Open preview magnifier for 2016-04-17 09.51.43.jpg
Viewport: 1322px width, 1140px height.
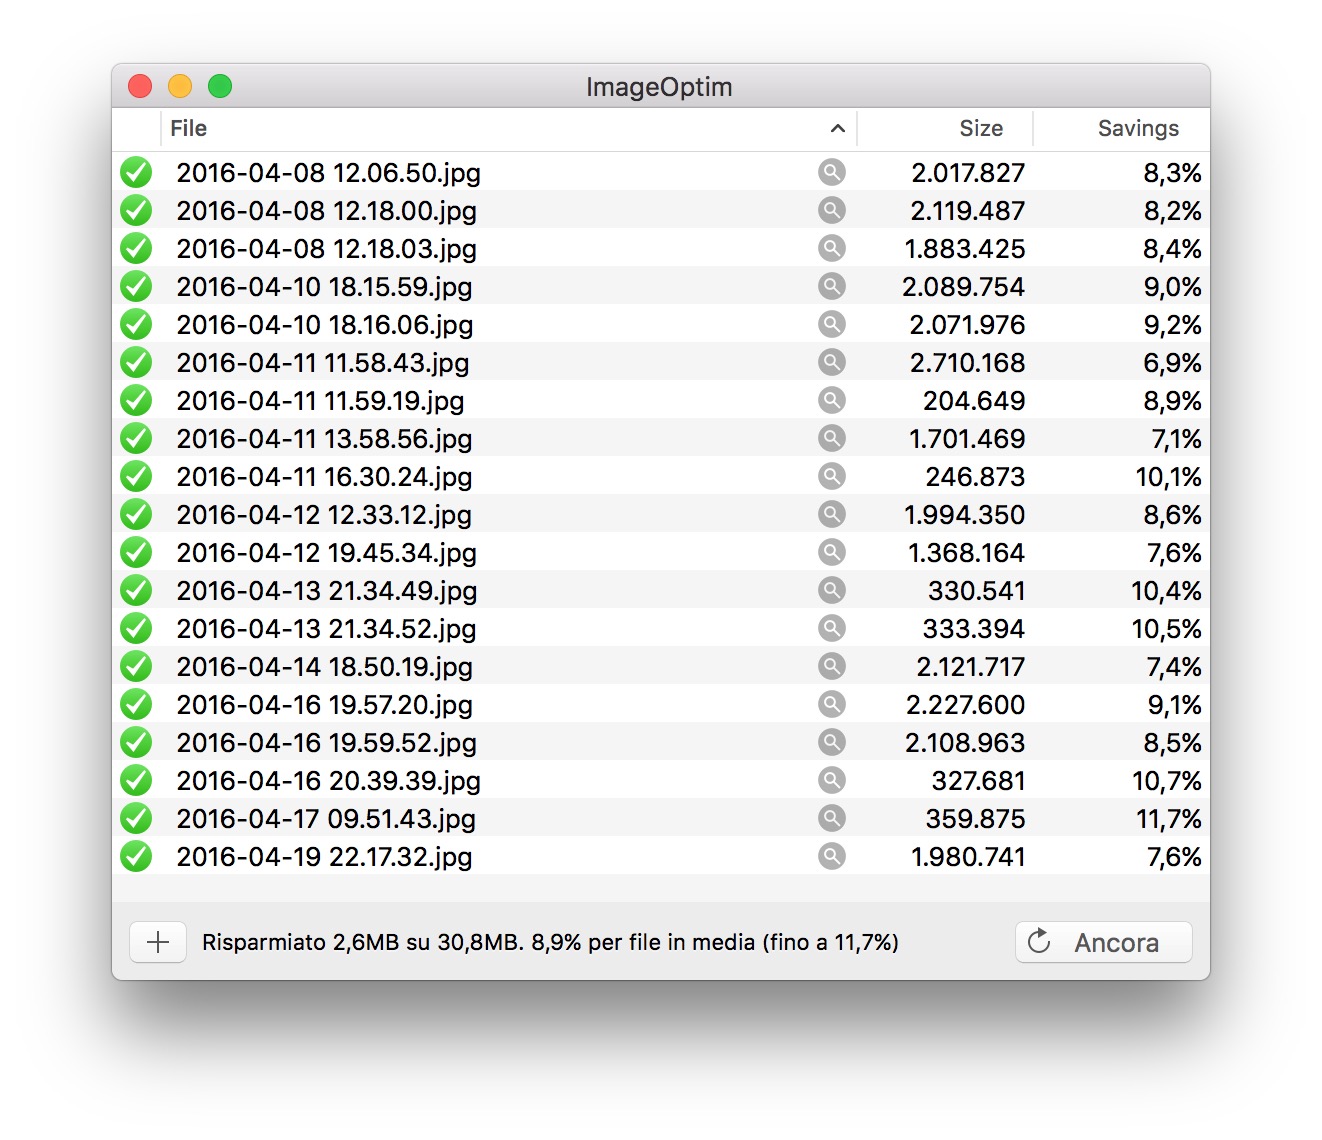click(833, 818)
